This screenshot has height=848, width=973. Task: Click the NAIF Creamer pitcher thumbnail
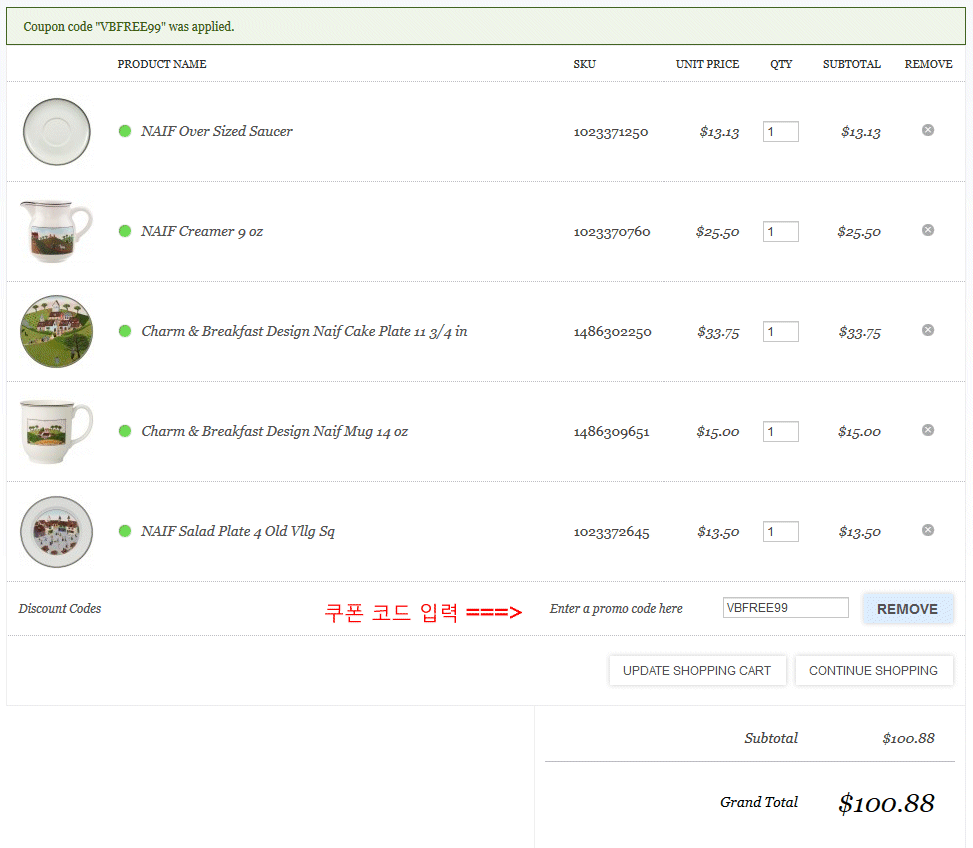(56, 231)
